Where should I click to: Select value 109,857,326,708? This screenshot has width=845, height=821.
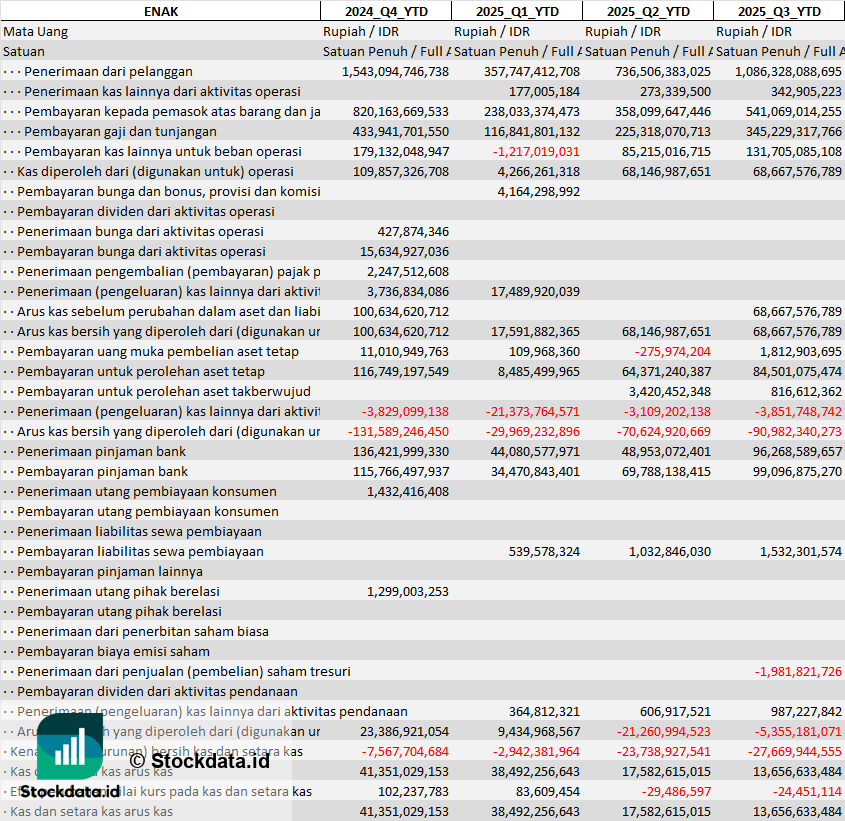coord(401,171)
